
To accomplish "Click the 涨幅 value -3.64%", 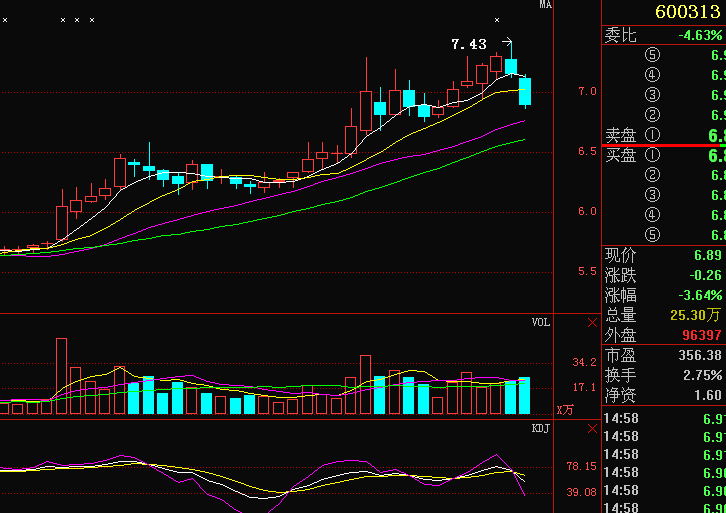I will coord(700,295).
